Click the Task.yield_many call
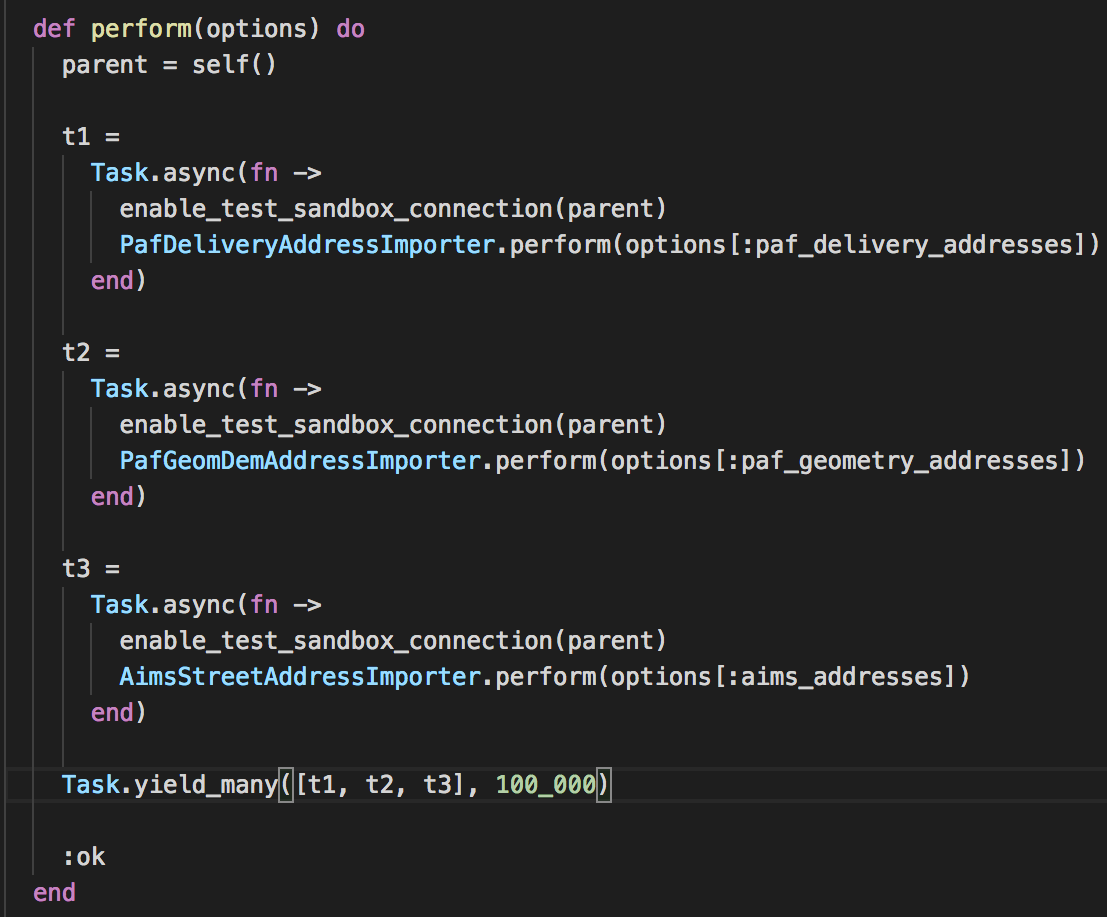The height and width of the screenshot is (917, 1107). pos(170,784)
